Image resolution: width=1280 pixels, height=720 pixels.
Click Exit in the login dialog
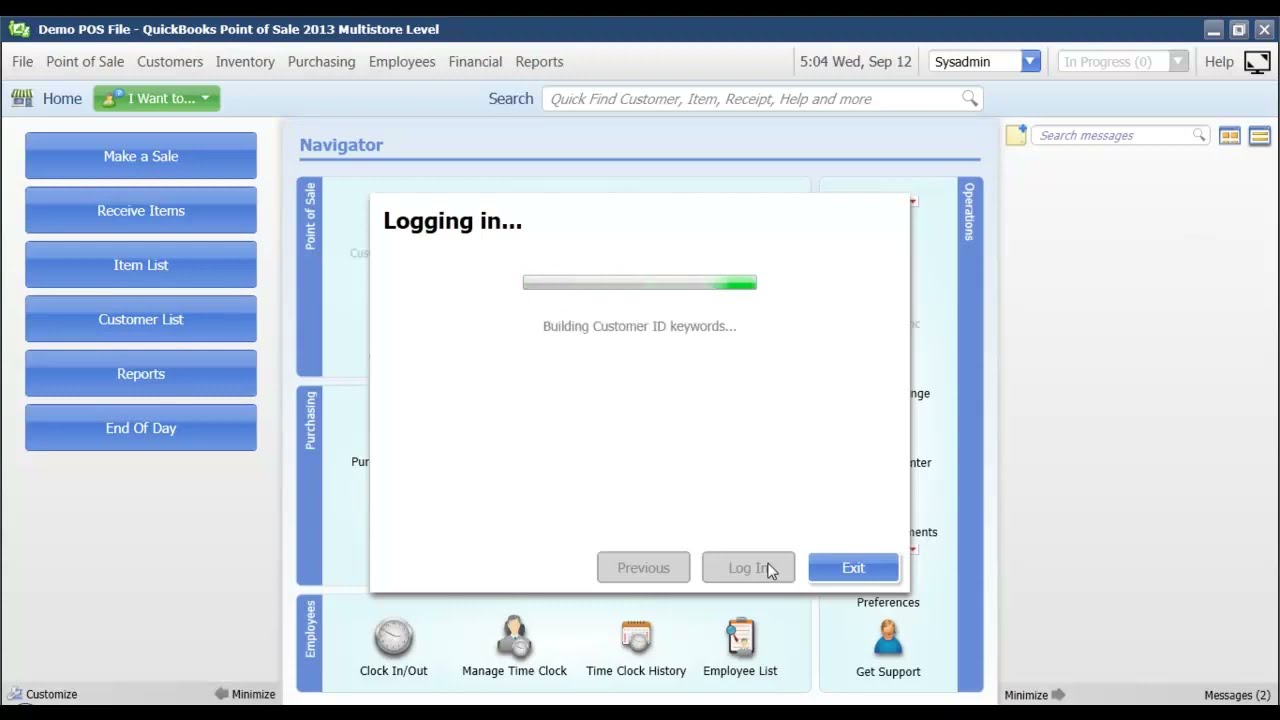click(x=853, y=568)
